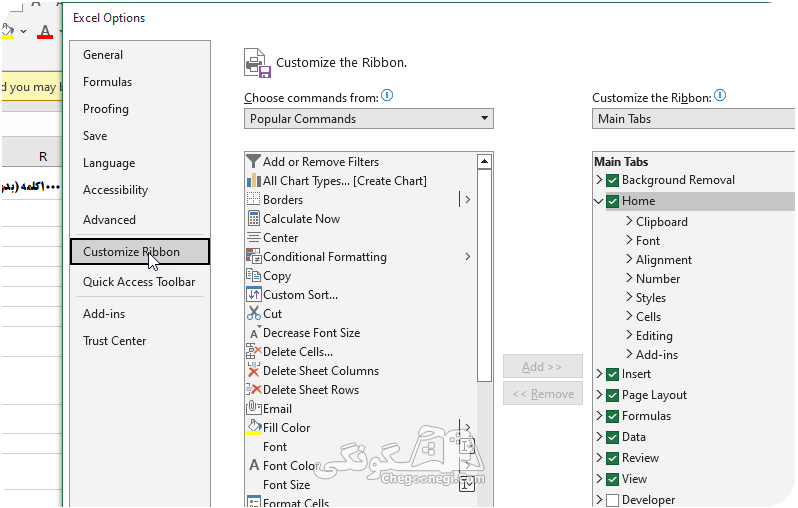798x508 pixels.
Task: Select the Cells group in Home tree
Action: click(x=648, y=317)
